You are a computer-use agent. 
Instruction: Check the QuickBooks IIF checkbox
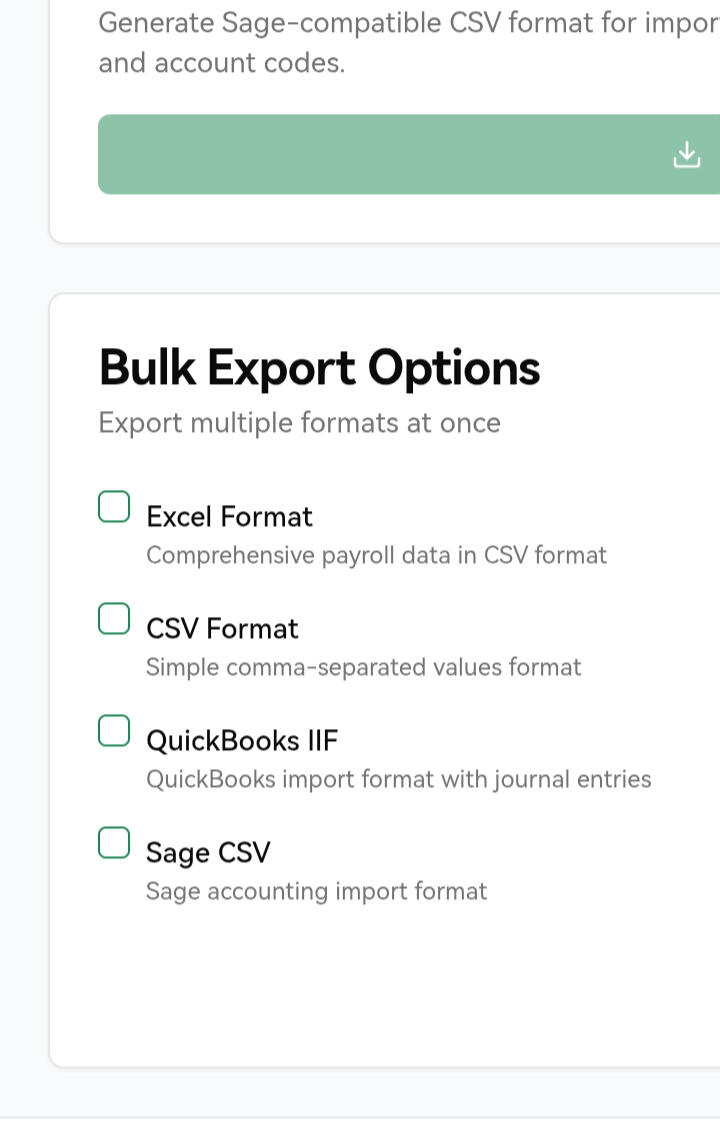click(114, 731)
